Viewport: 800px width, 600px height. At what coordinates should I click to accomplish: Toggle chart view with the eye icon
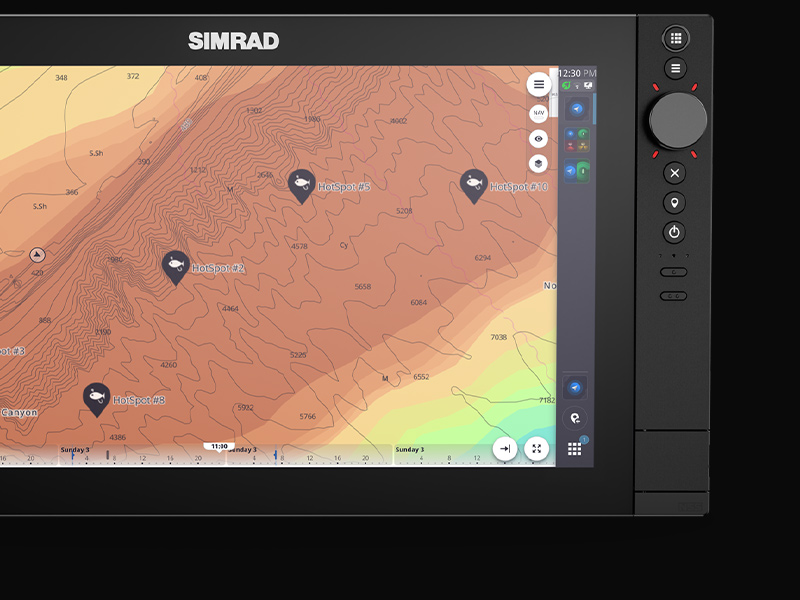tap(539, 139)
